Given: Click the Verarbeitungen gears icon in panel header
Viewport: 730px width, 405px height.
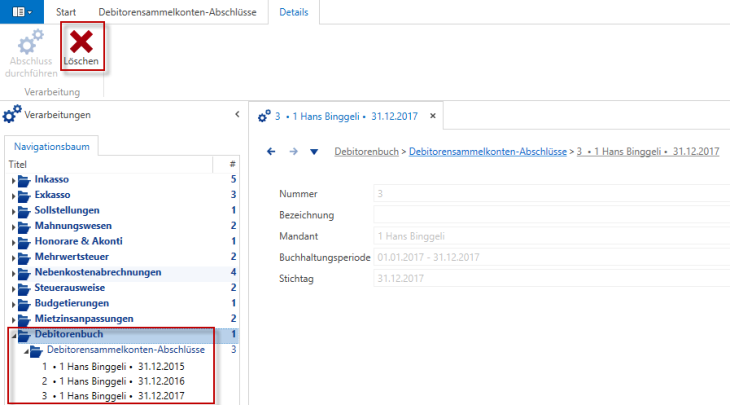Looking at the screenshot, I should point(12,114).
